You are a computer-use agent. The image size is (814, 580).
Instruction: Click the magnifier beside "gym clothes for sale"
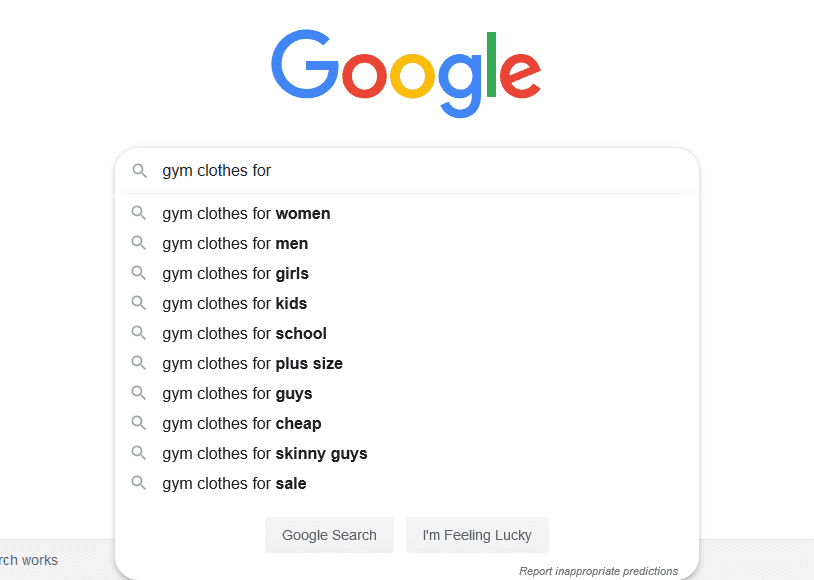point(139,483)
